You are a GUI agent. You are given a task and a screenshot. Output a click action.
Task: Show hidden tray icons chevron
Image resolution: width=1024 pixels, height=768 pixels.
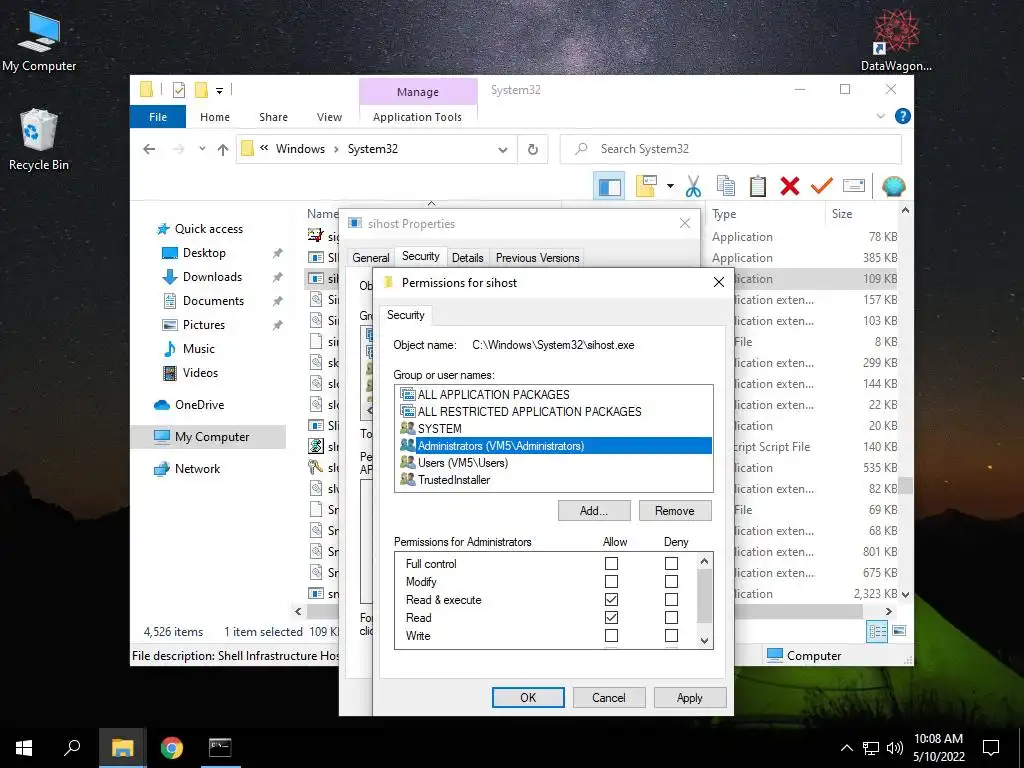[846, 748]
